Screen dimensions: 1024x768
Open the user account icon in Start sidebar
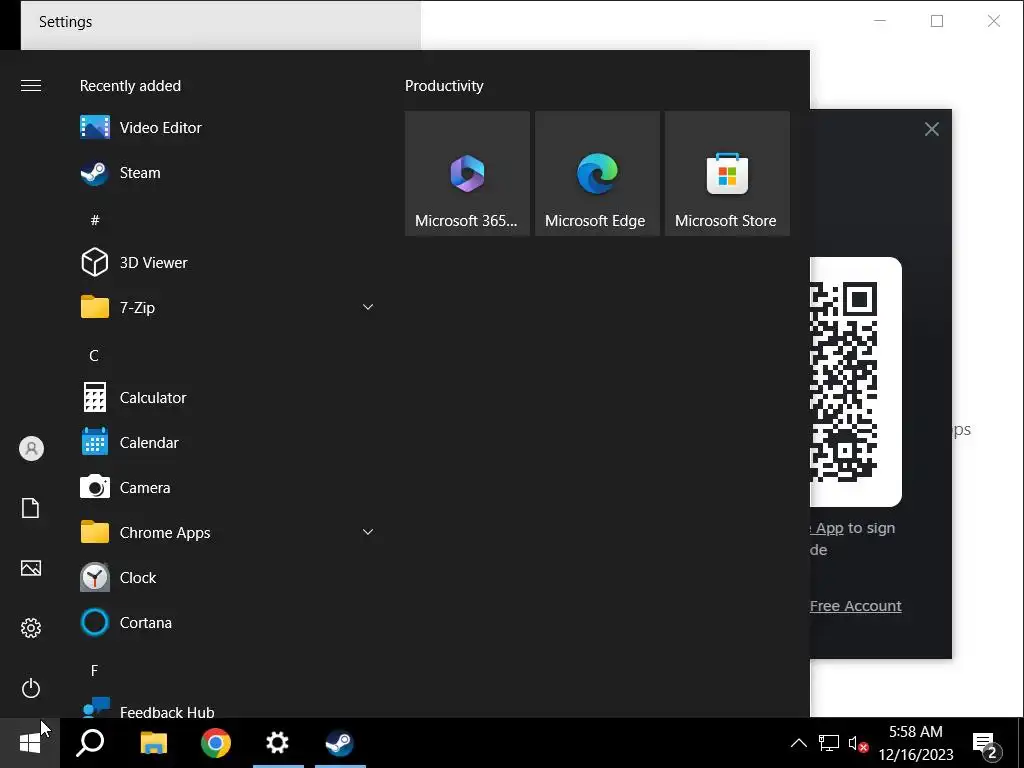tap(31, 449)
